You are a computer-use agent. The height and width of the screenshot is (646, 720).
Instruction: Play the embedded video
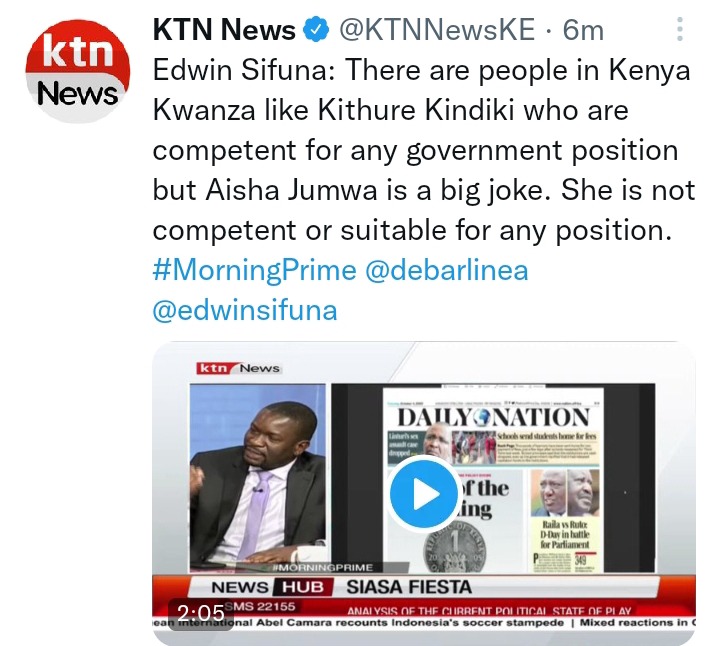424,494
